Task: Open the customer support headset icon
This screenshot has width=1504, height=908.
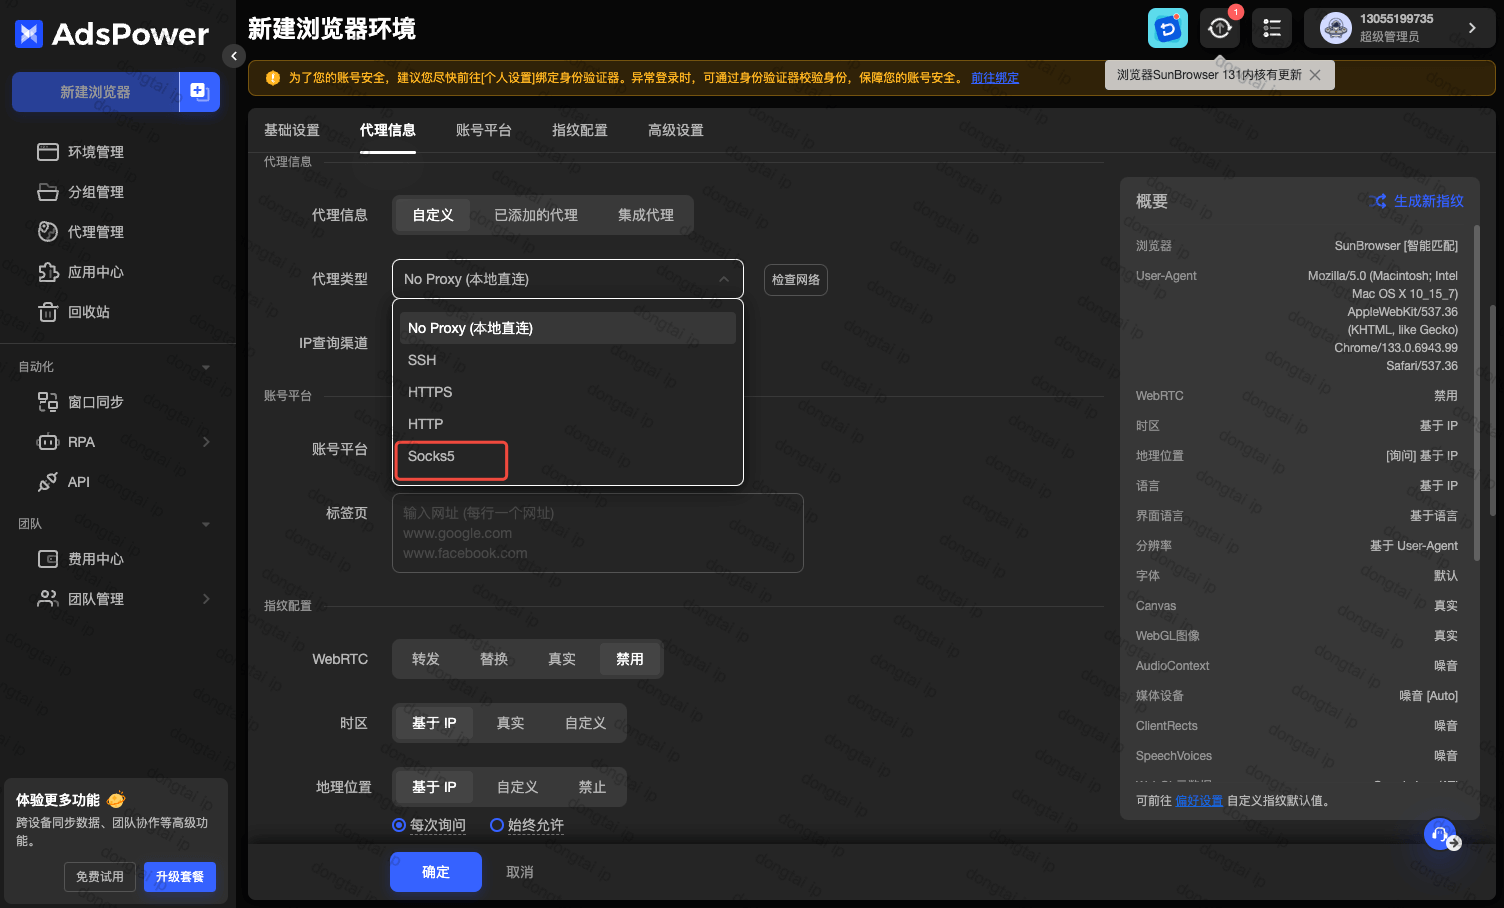Action: pos(1440,834)
